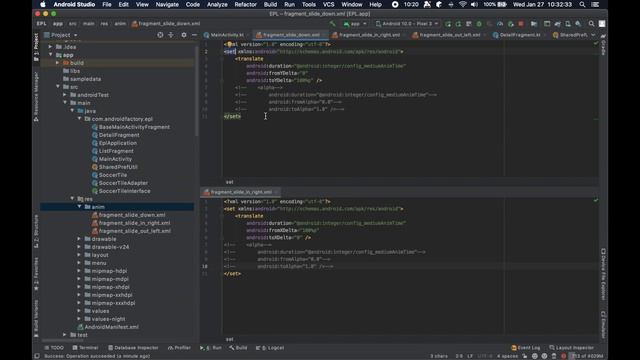Screen dimensions: 640x360
Task: Click the Make Project hammer icon
Action: (x=333, y=24)
